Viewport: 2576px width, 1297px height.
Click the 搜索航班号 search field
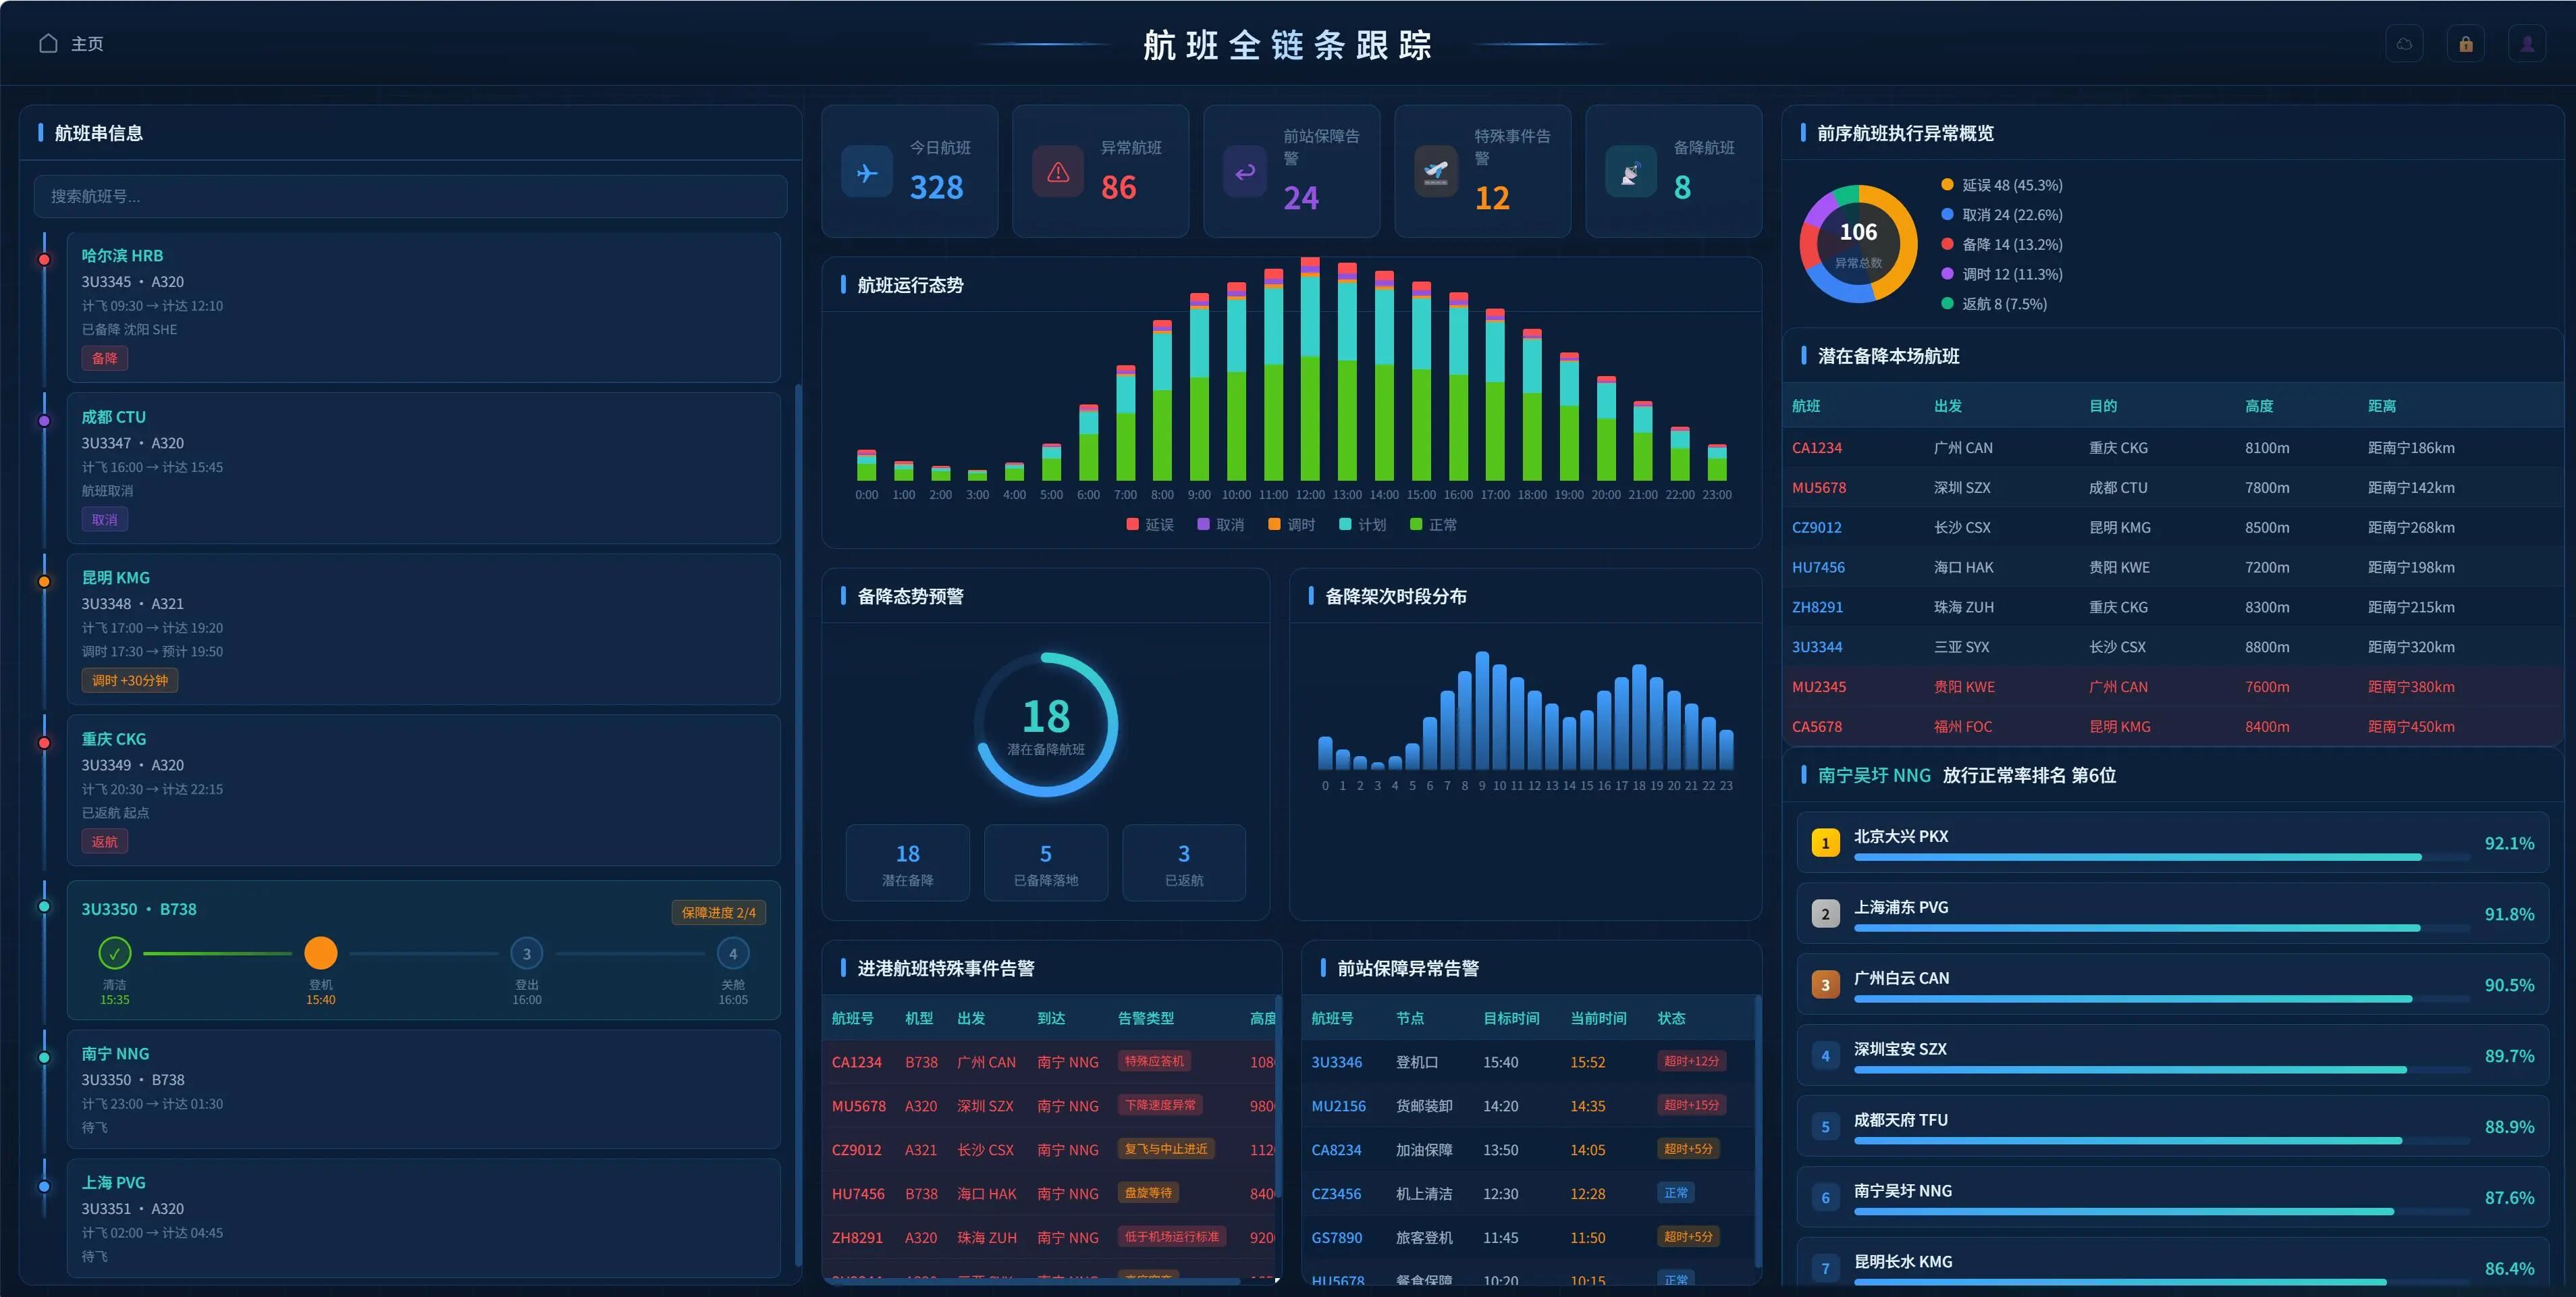(410, 196)
